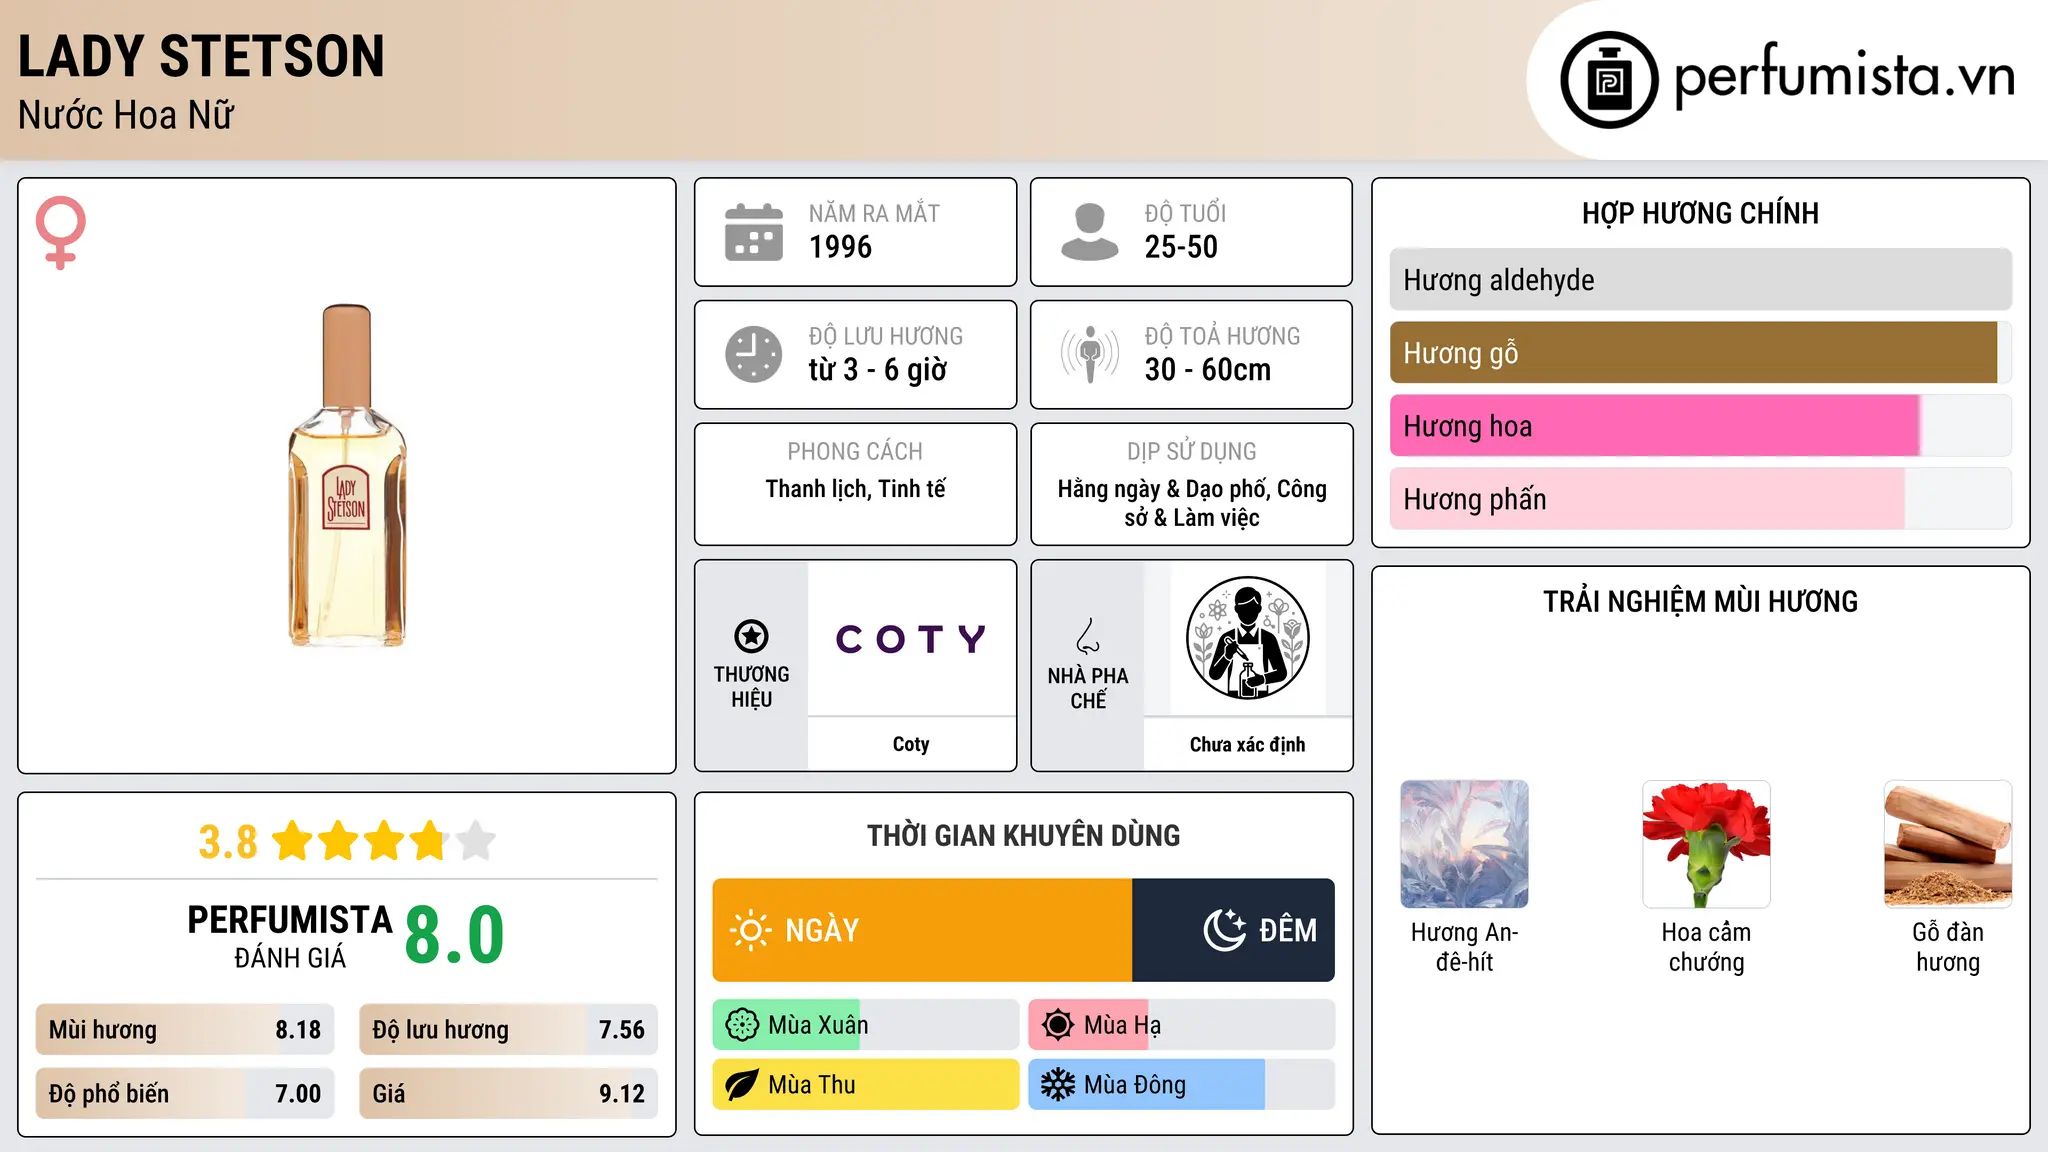Click the Độ phổ biến score 7.00 row
The width and height of the screenshot is (2048, 1152).
coord(185,1094)
